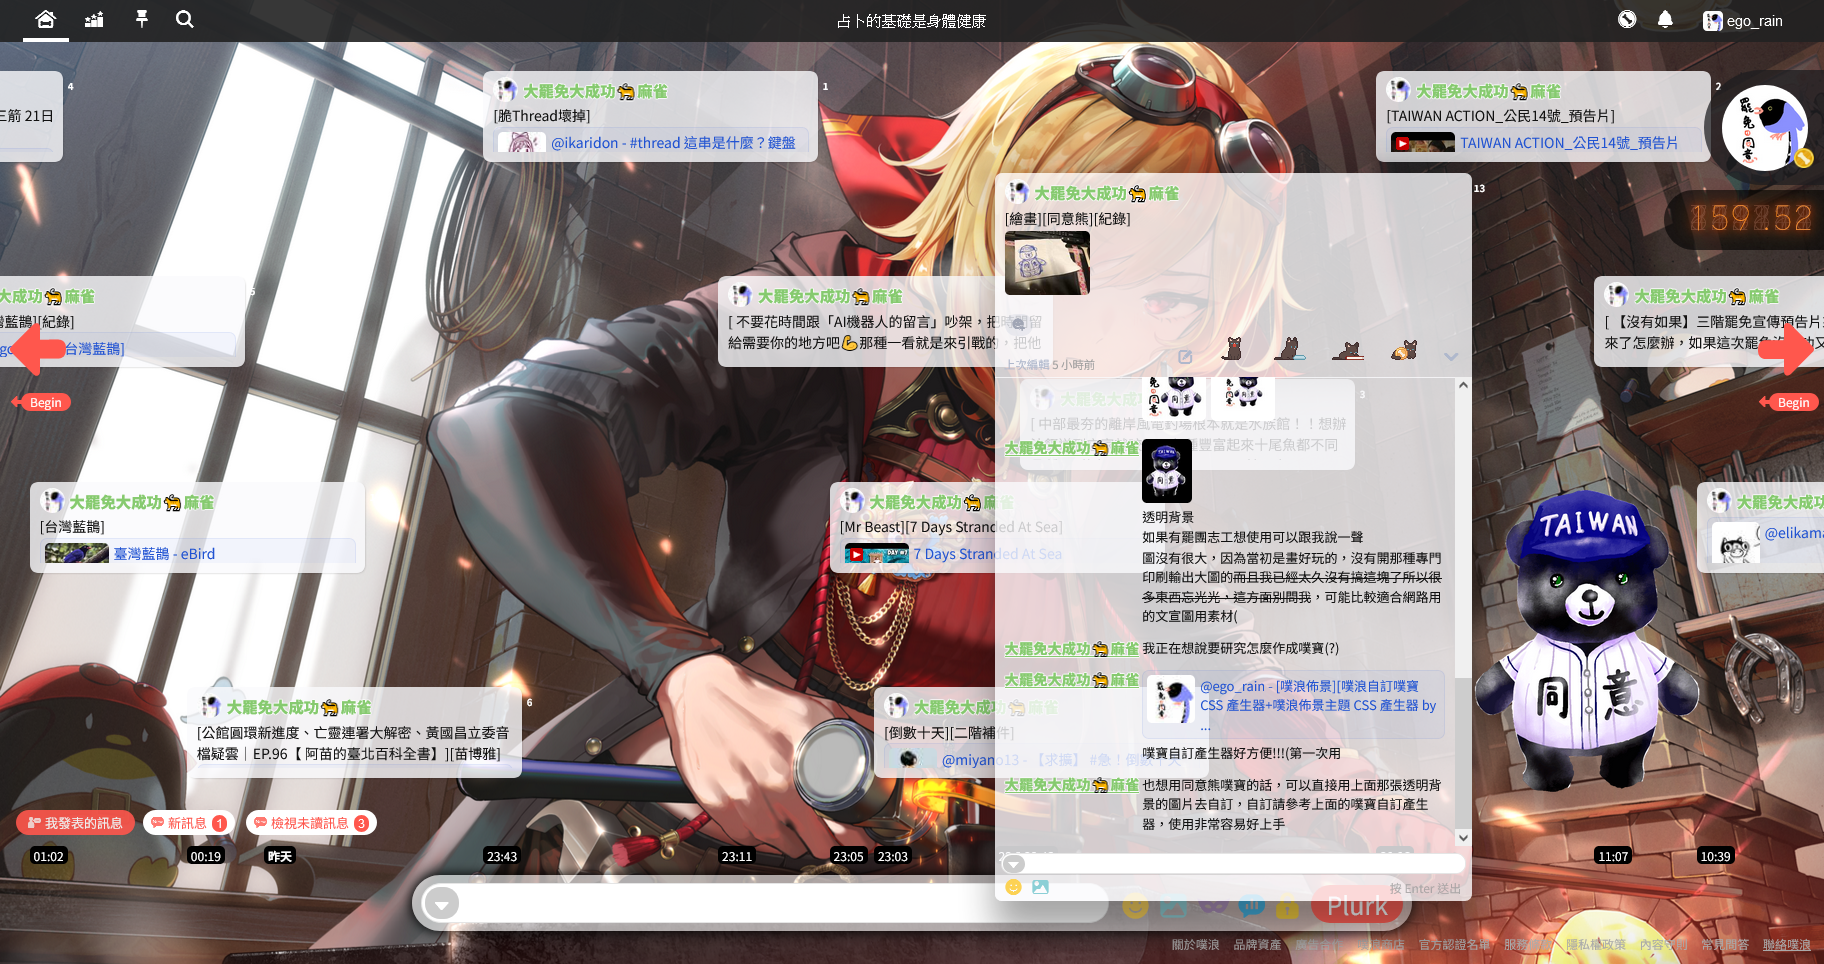Open emoticon picker in reply box

coord(1013,887)
